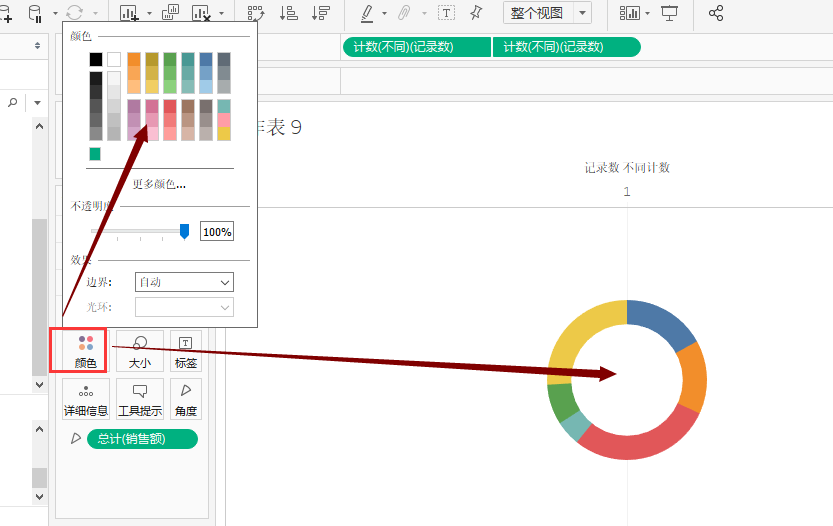This screenshot has height=526, width=833.
Task: Show or hide cards icon
Action: tap(630, 13)
